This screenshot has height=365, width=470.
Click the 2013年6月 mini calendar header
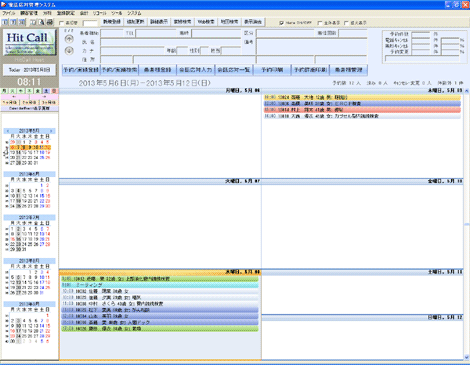29,174
